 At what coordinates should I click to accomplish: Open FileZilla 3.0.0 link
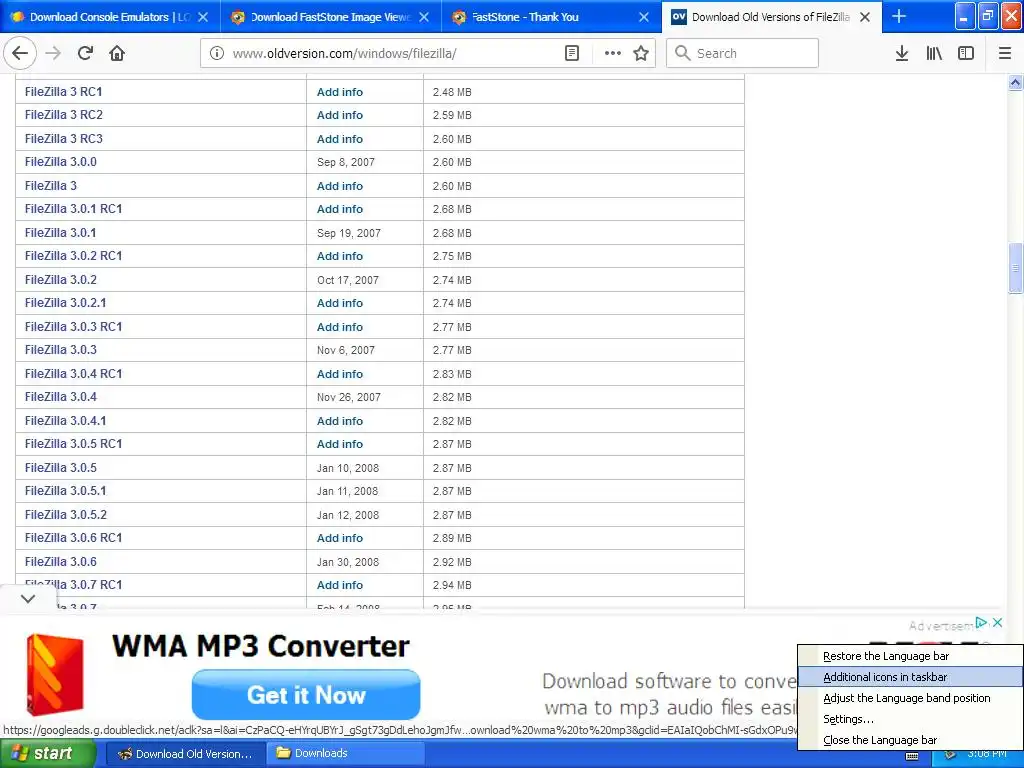point(61,162)
